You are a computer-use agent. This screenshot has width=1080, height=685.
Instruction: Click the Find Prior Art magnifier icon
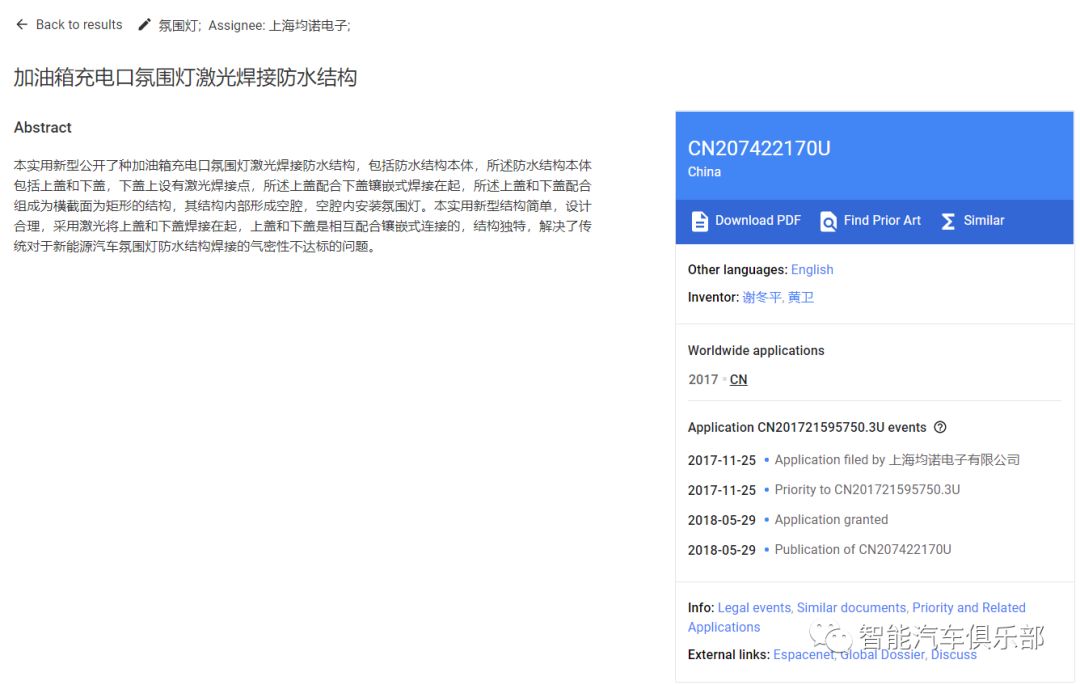pos(828,221)
